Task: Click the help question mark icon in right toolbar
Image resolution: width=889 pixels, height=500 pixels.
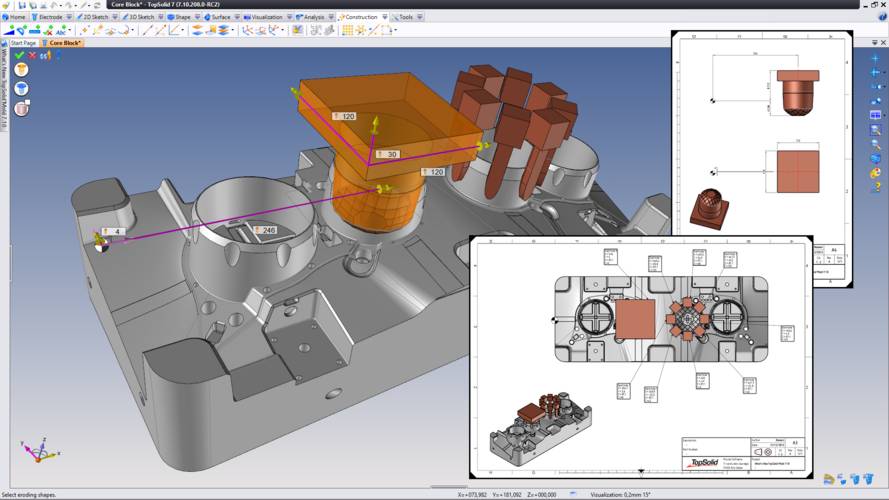Action: click(x=876, y=187)
